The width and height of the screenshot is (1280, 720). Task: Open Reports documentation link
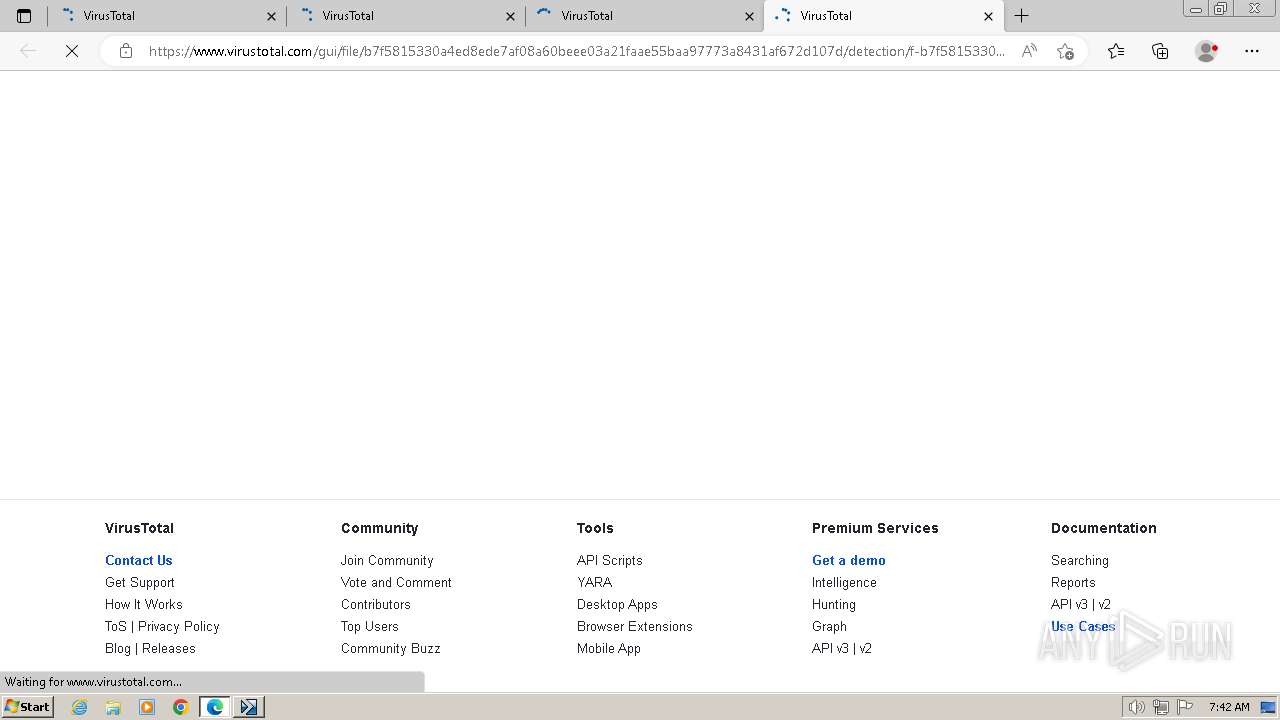click(1073, 582)
